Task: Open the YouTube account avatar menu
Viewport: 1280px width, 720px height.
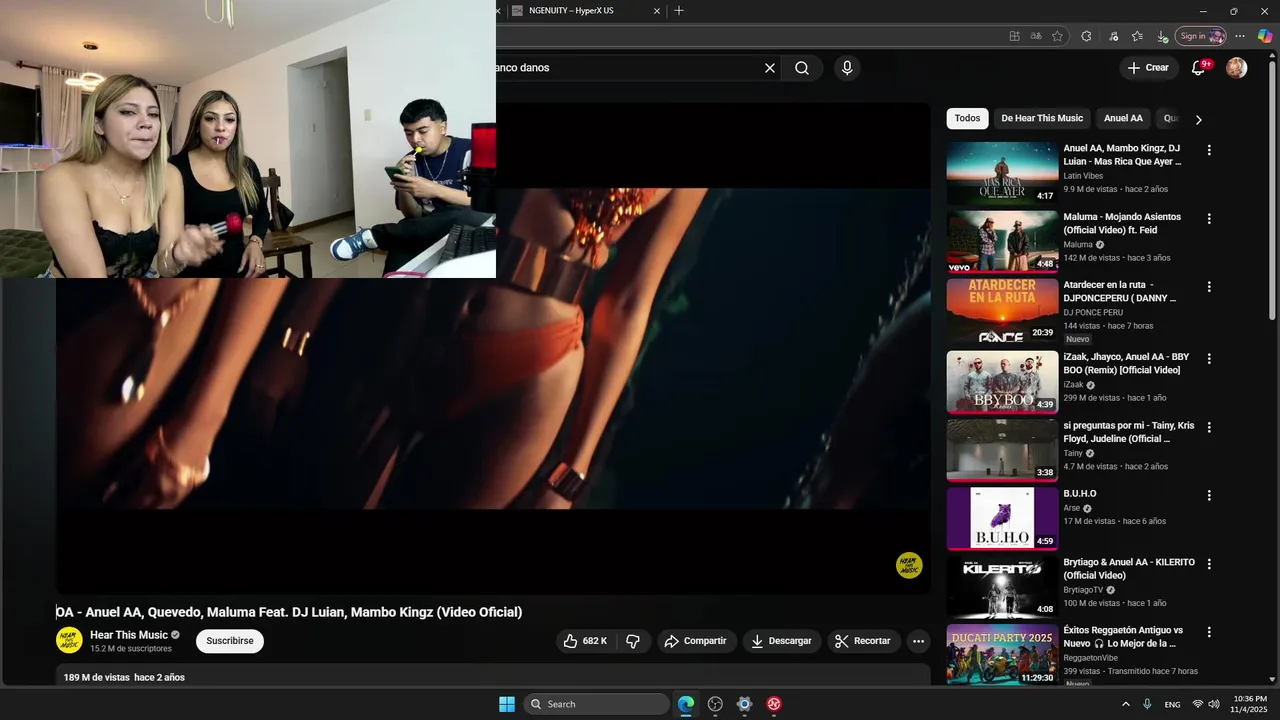Action: click(1237, 68)
